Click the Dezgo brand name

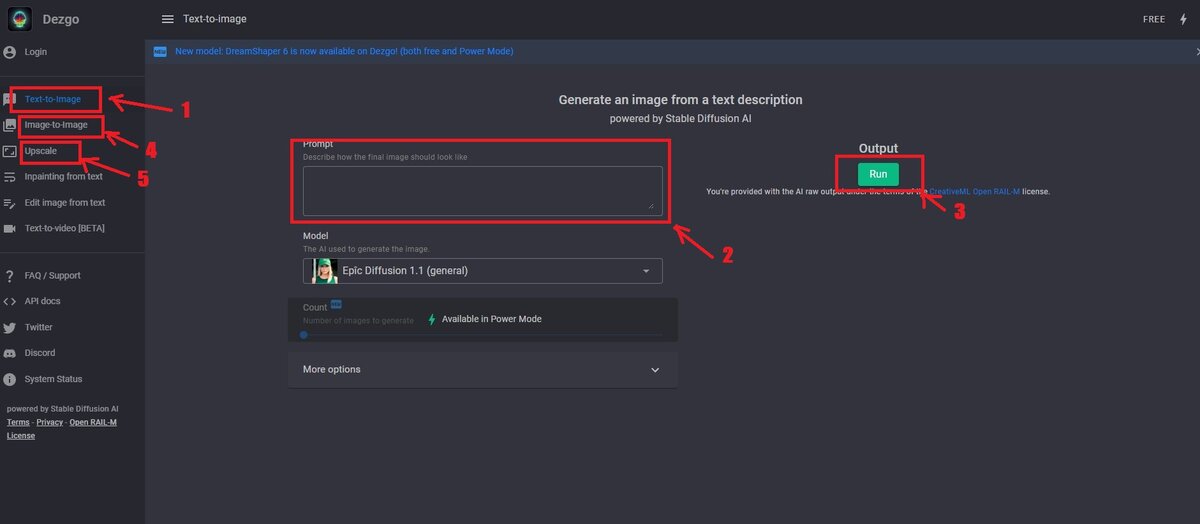[60, 19]
